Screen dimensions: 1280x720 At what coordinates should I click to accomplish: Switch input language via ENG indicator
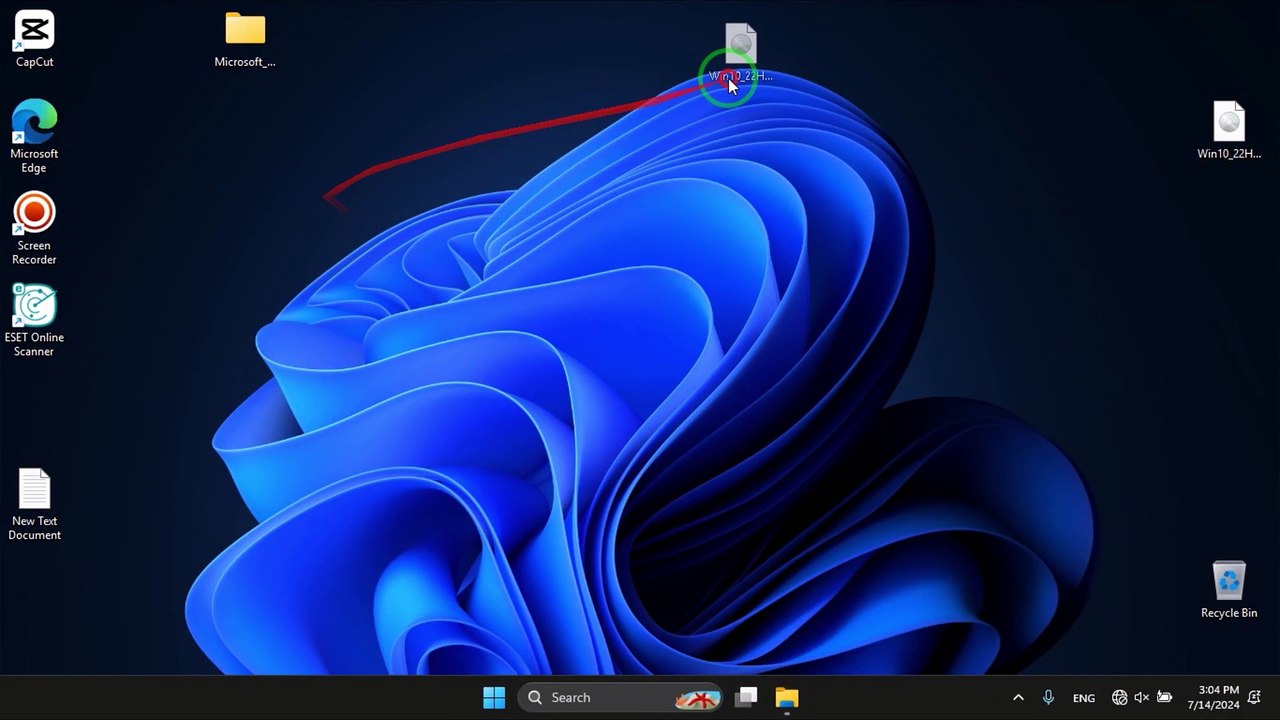coord(1084,698)
